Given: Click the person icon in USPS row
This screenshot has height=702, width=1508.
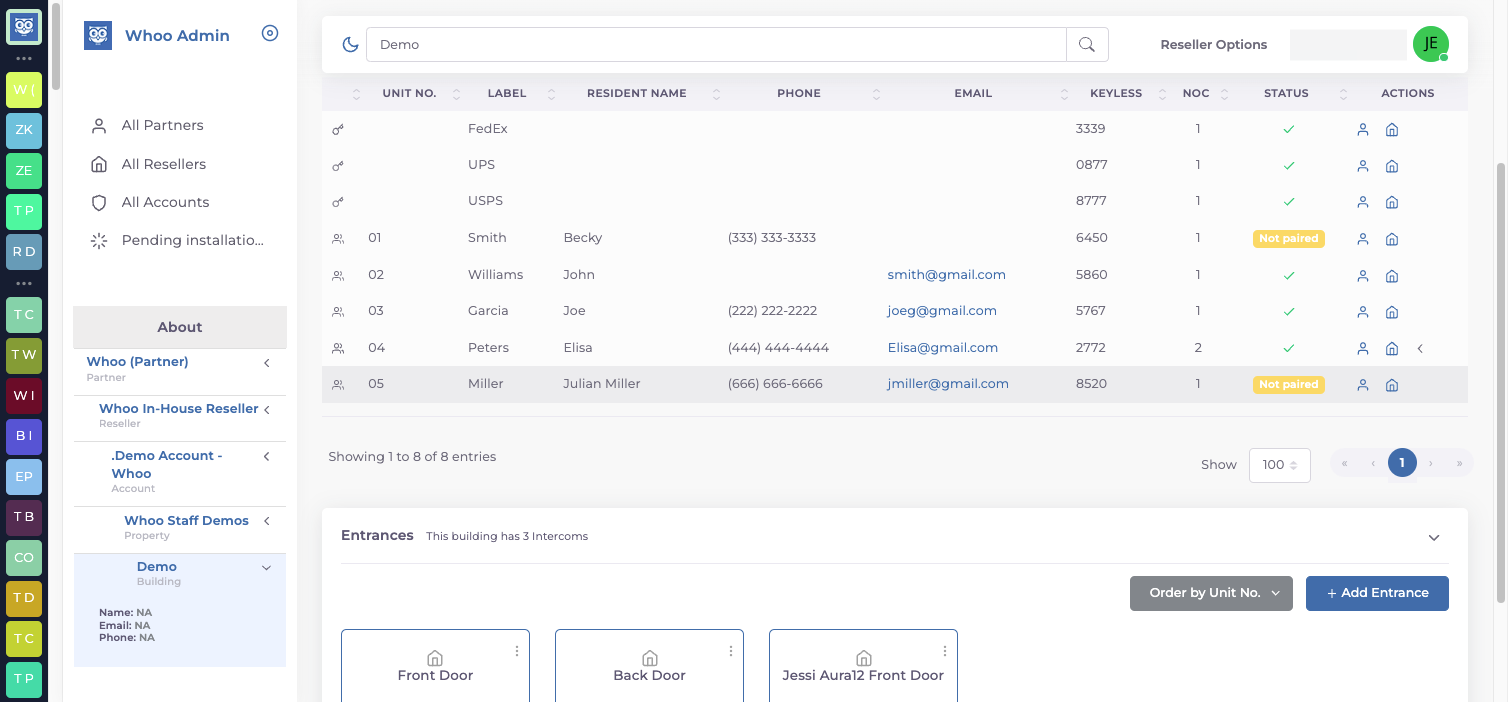Looking at the screenshot, I should pos(1362,202).
